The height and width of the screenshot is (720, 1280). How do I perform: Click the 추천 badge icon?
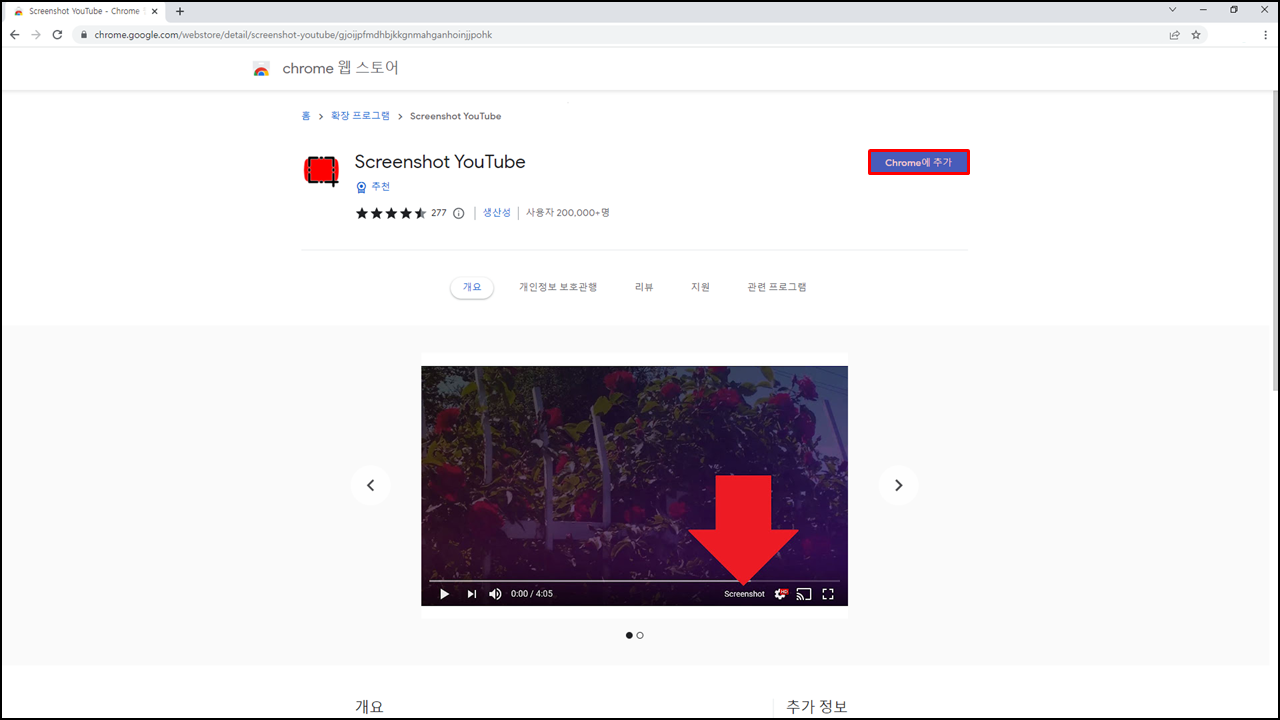(x=362, y=187)
